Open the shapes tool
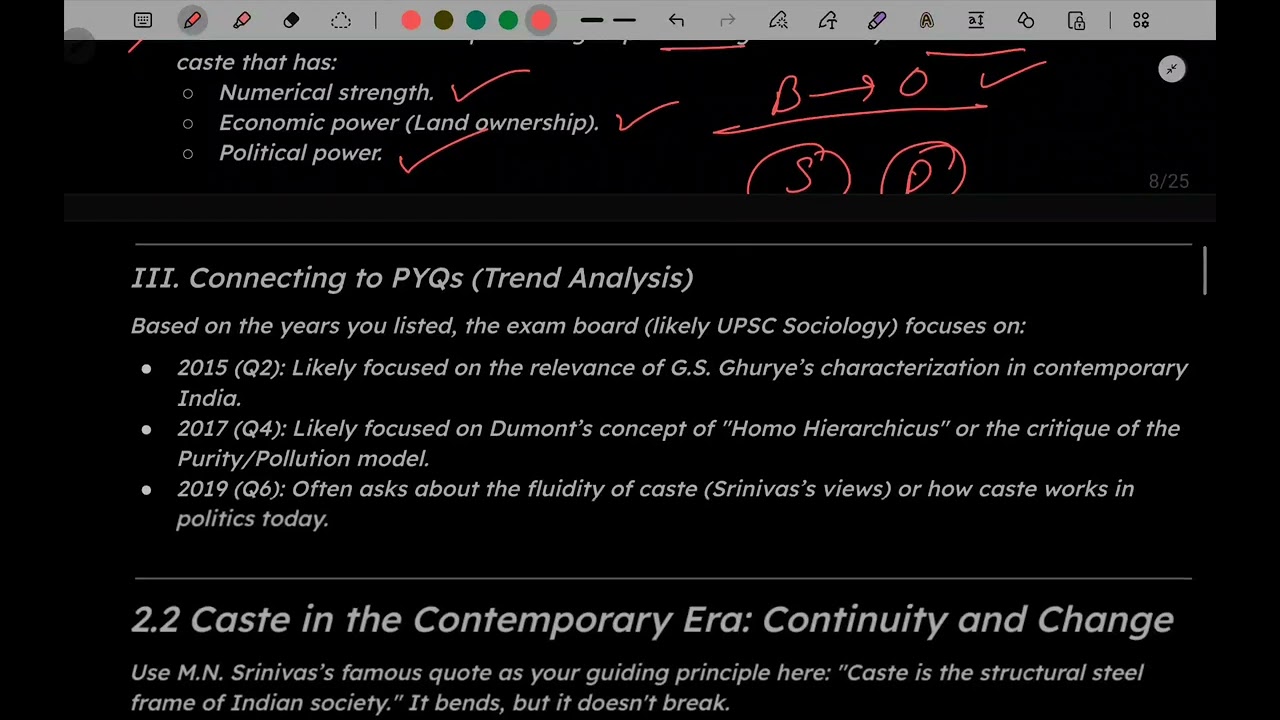The width and height of the screenshot is (1280, 720). (1026, 20)
